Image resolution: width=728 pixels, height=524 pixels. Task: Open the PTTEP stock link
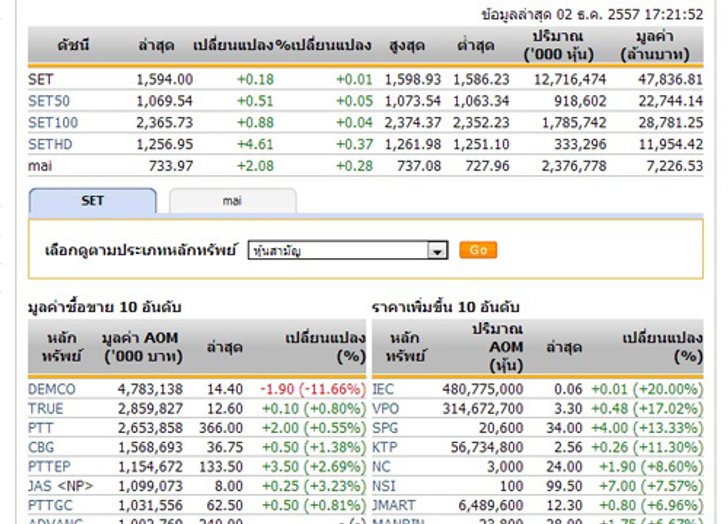point(50,466)
